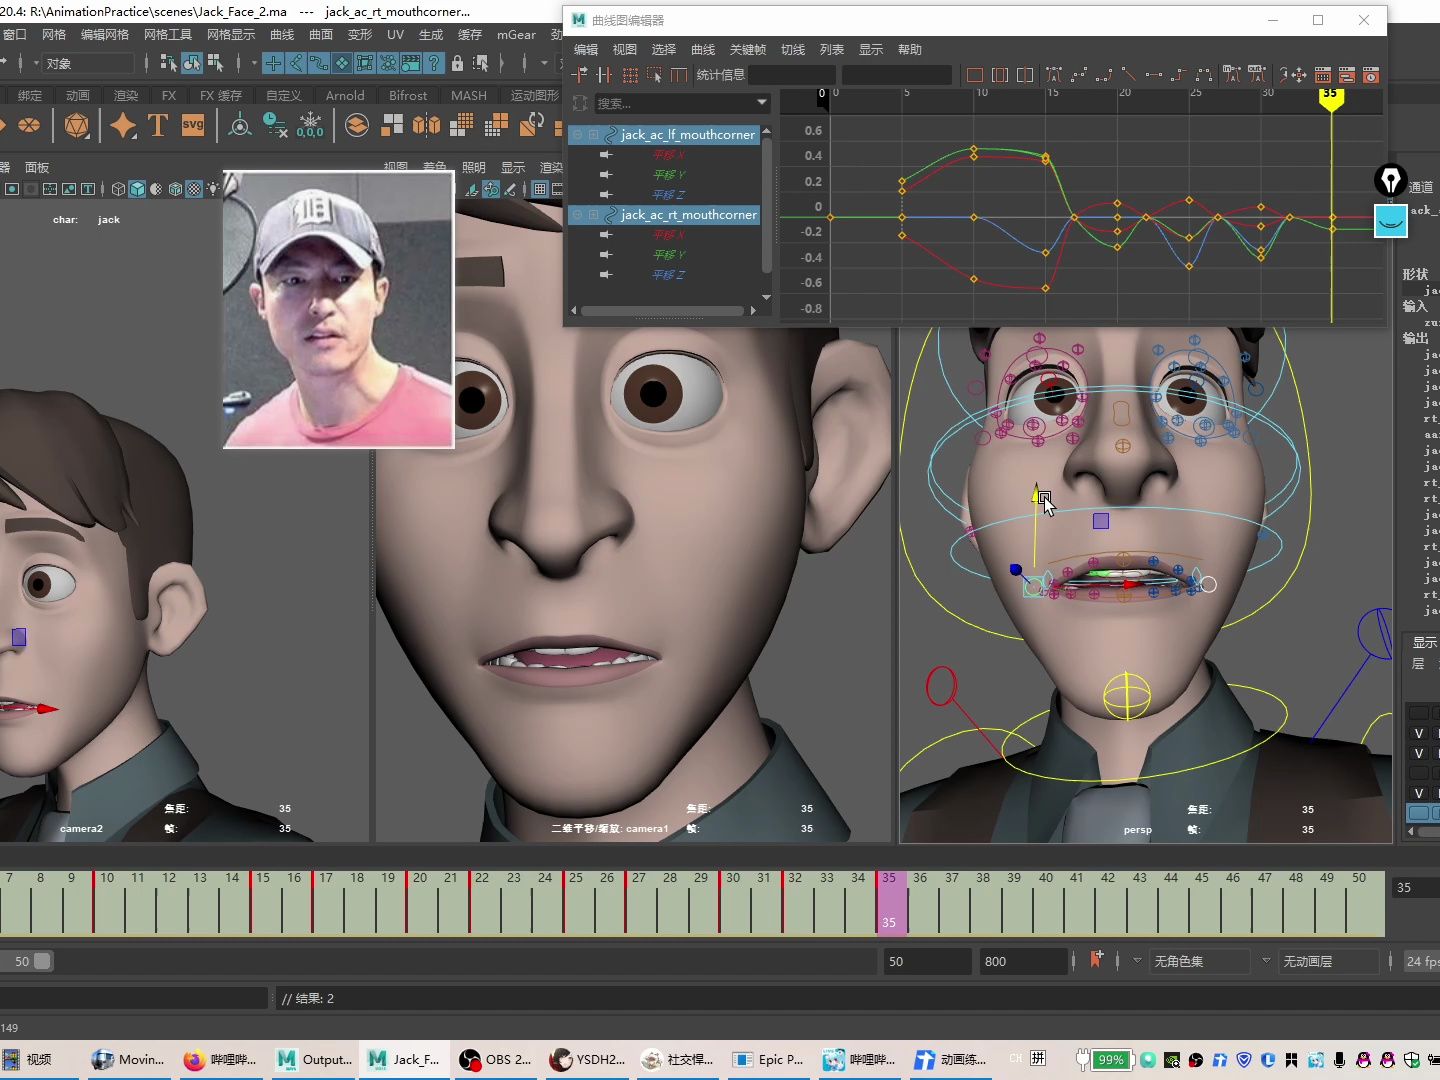Select jack_ac_rt_mouthcorner in the curve list

tap(688, 214)
